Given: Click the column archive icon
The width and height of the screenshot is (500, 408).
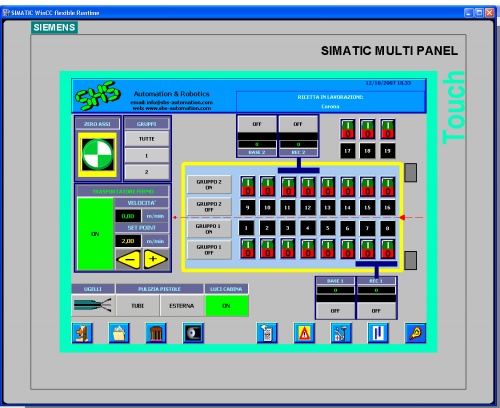Looking at the screenshot, I should click(156, 333).
